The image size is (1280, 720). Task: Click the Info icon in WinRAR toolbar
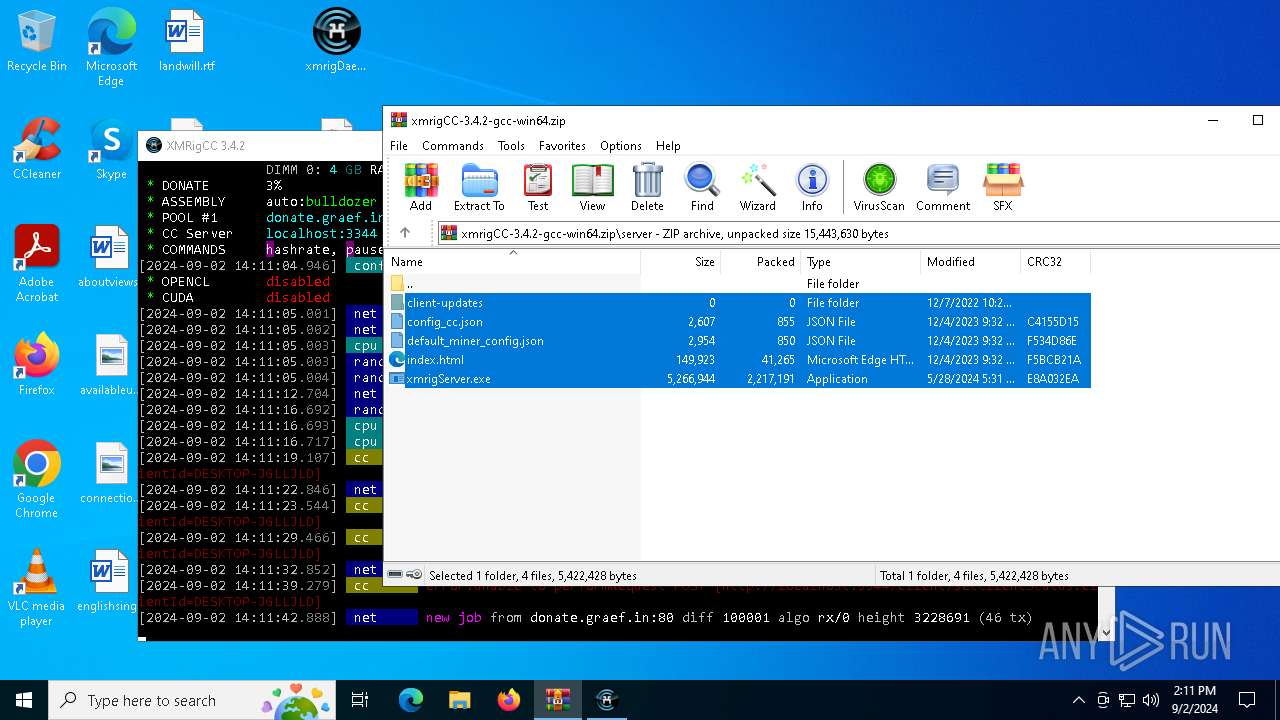point(812,187)
